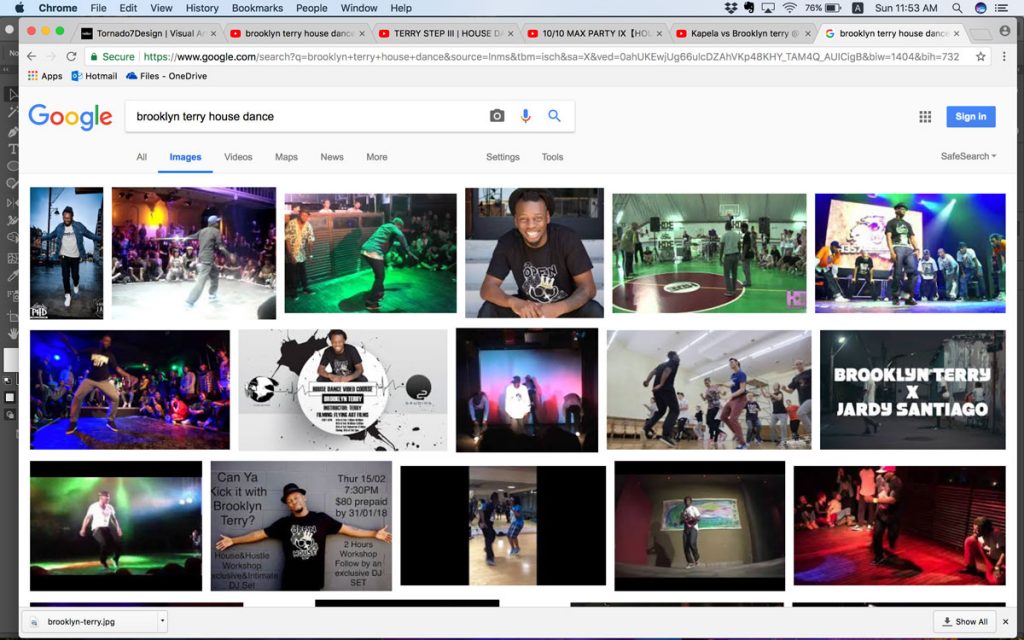
Task: Click in the Google search input field
Action: (300, 116)
